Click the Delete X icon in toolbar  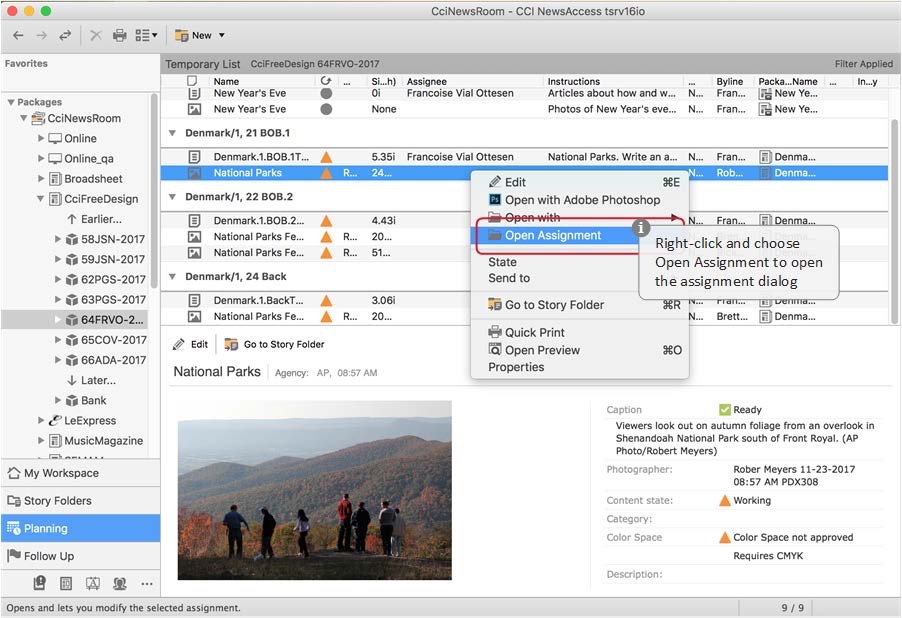[96, 35]
